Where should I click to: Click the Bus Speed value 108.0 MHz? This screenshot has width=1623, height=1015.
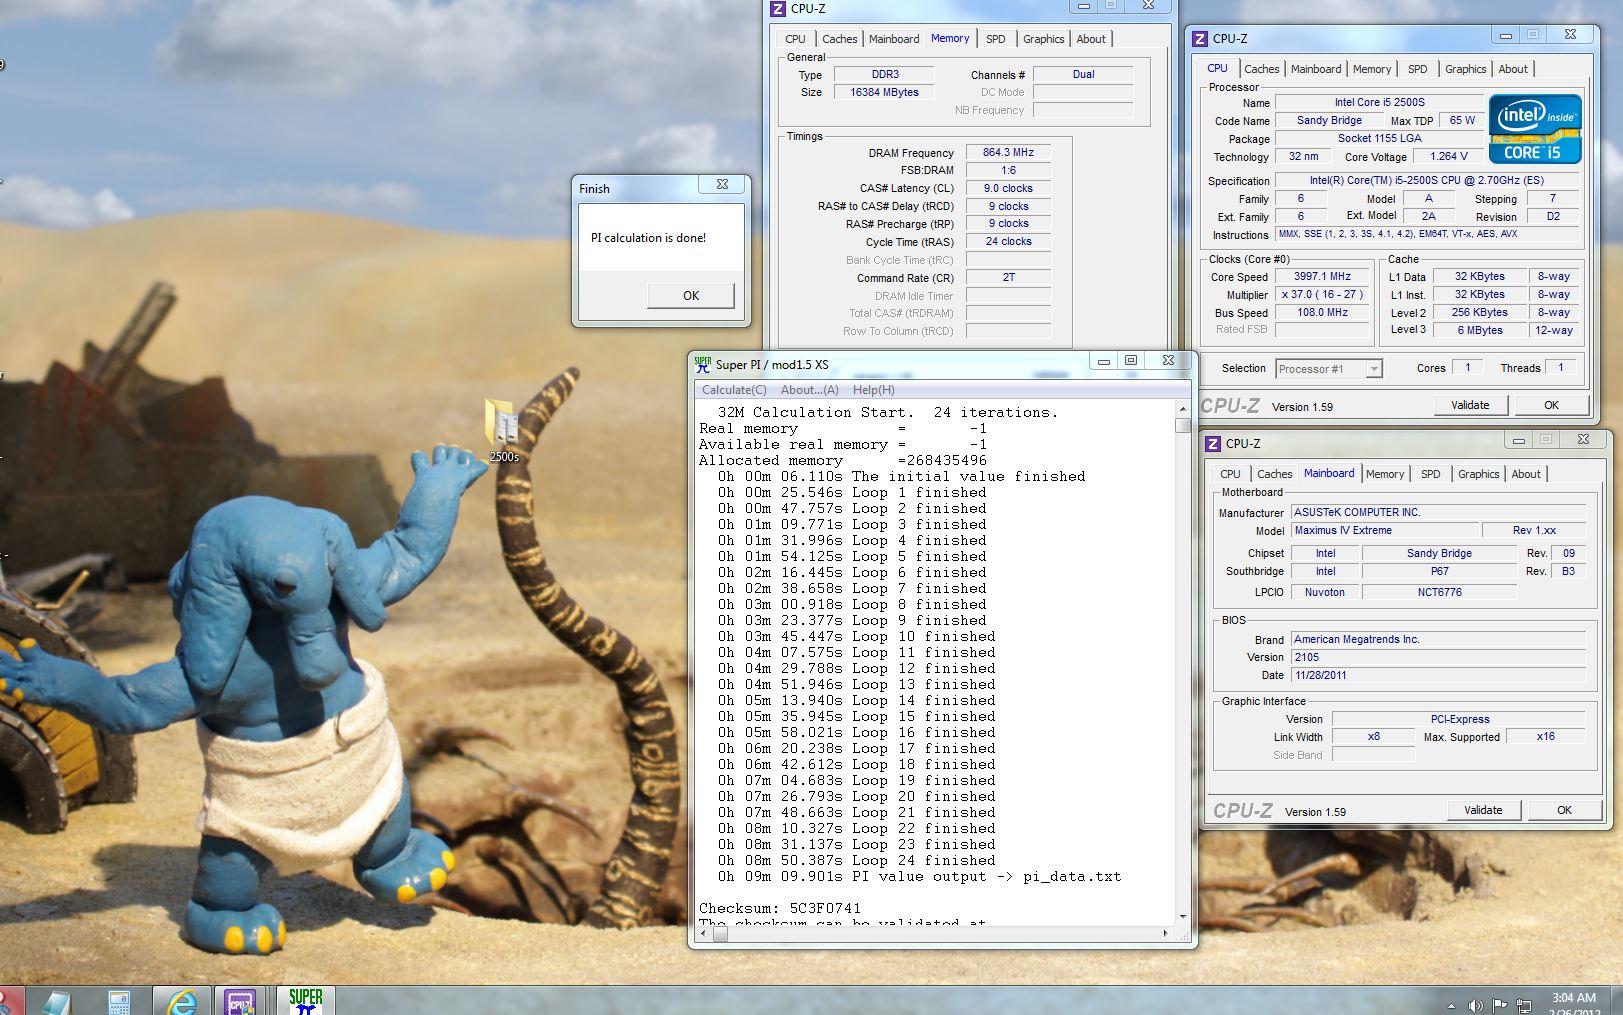click(1322, 313)
